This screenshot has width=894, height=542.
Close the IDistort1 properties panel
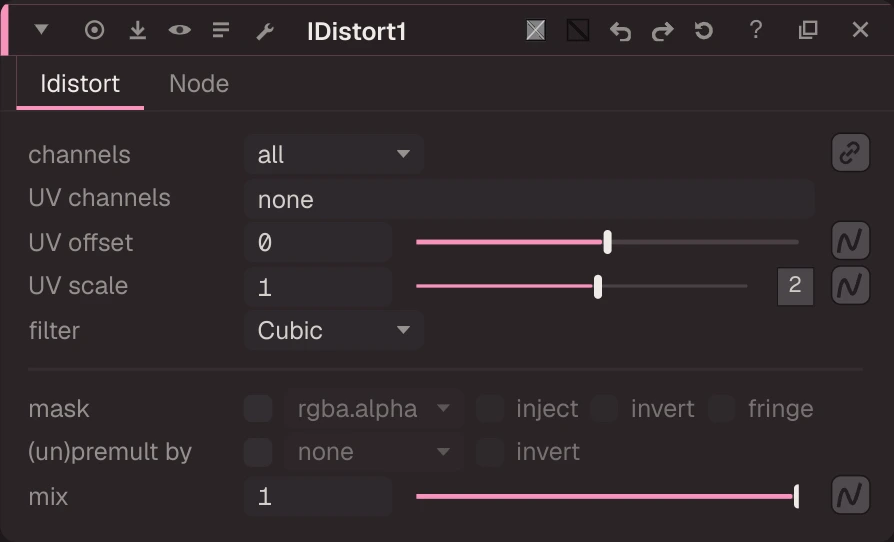pos(860,30)
